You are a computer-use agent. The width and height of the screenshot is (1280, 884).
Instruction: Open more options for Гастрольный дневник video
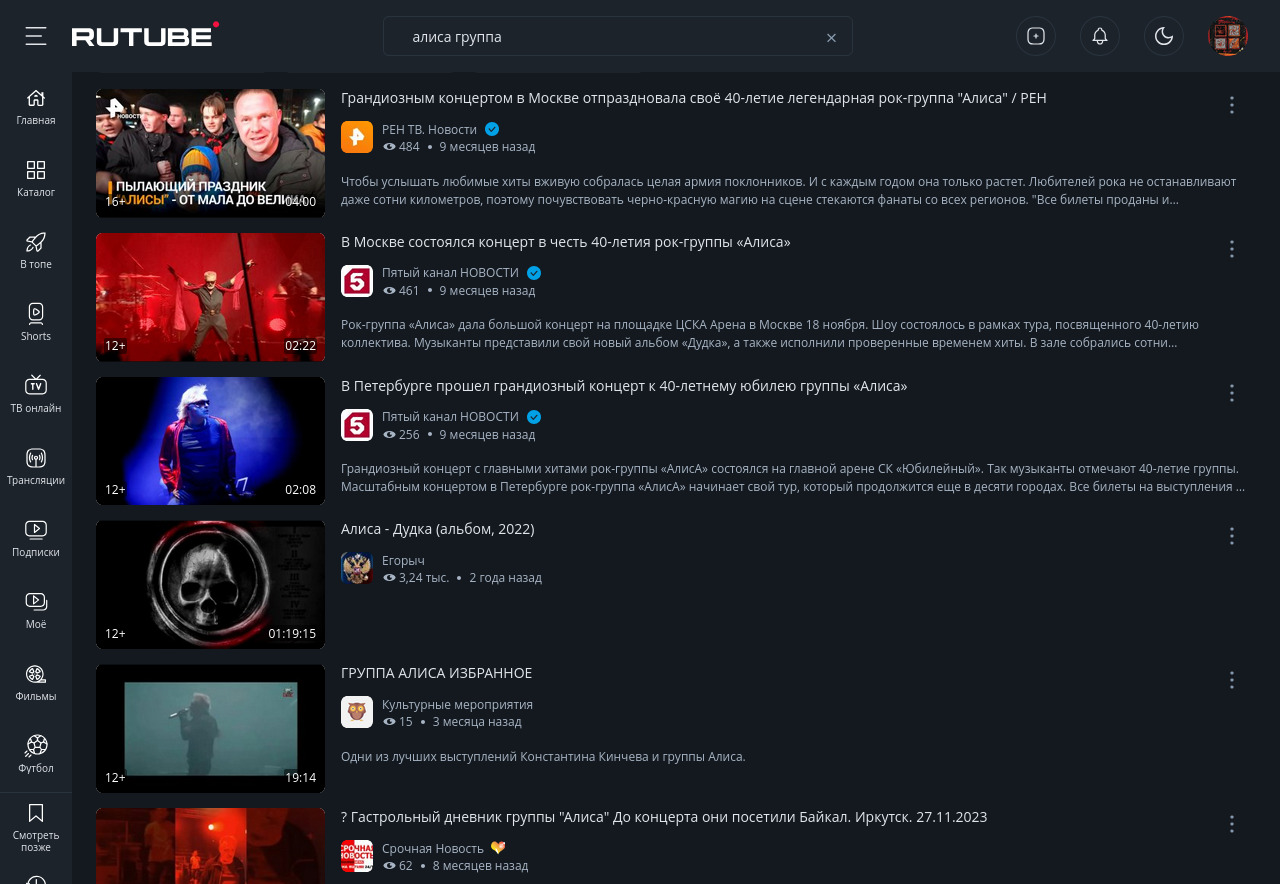(x=1232, y=824)
